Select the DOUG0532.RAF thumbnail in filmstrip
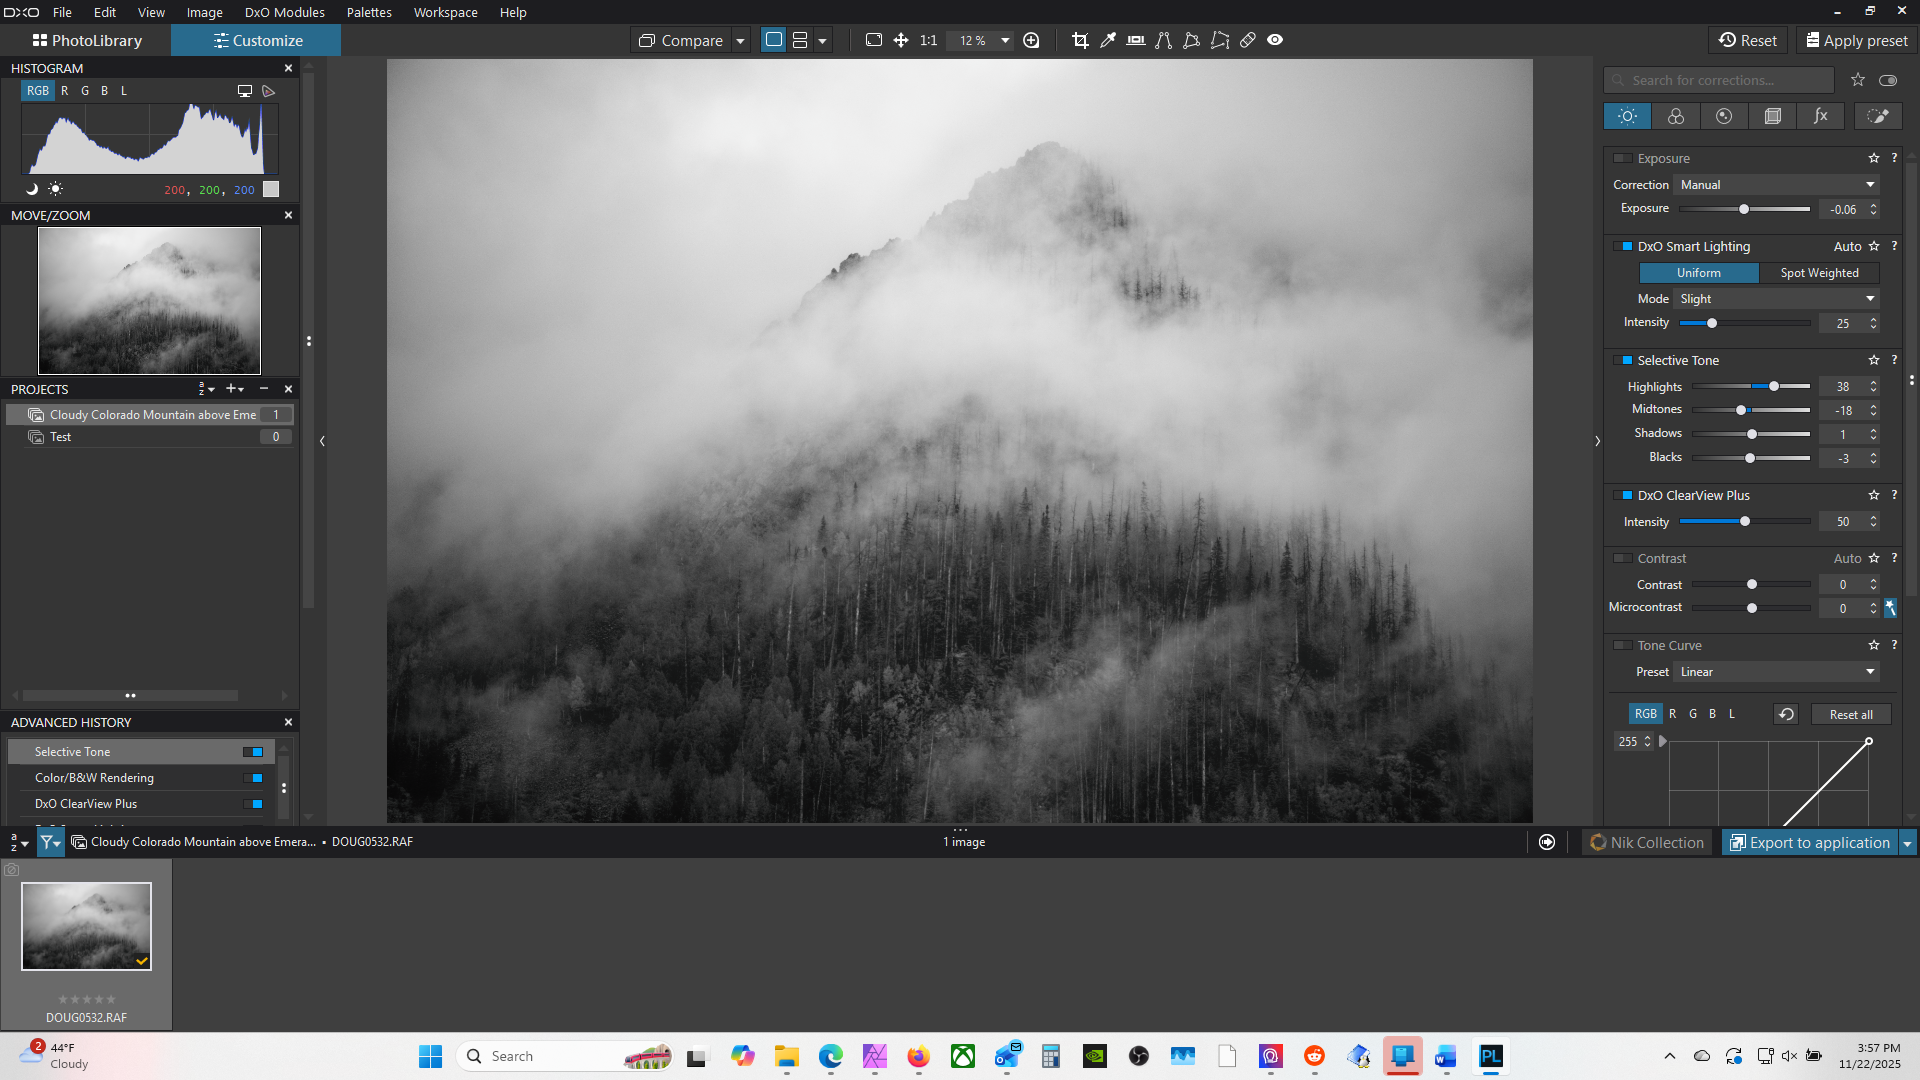 pyautogui.click(x=87, y=926)
